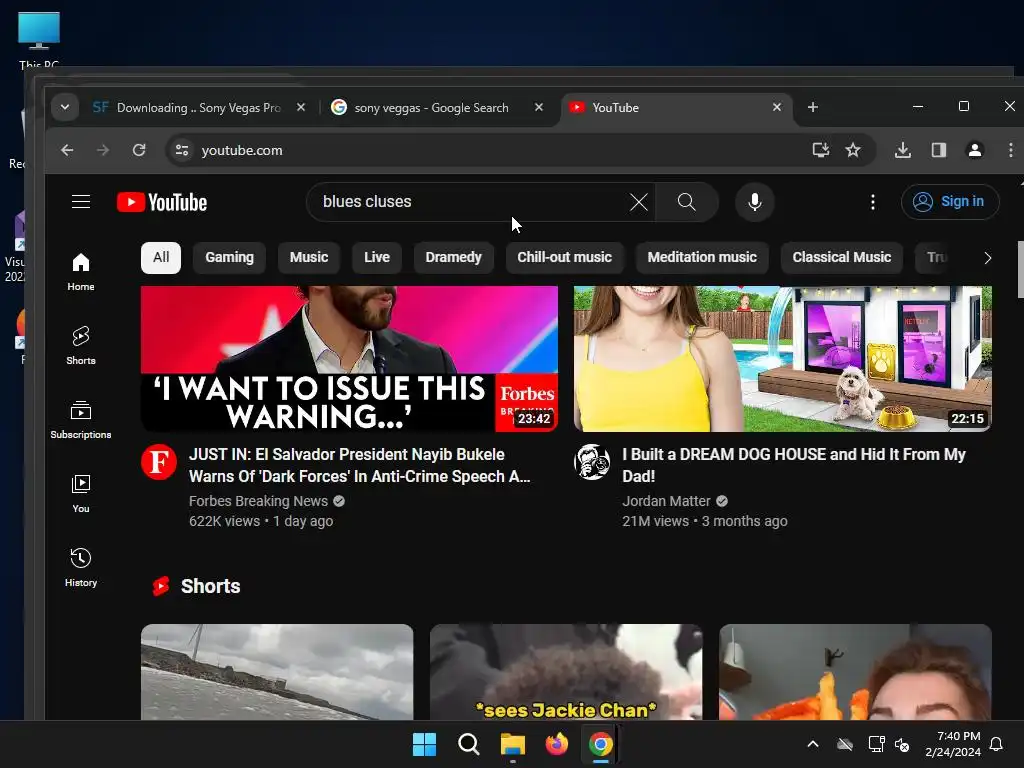The height and width of the screenshot is (768, 1024).
Task: Expand the Chrome tab search dropdown
Action: pyautogui.click(x=65, y=107)
